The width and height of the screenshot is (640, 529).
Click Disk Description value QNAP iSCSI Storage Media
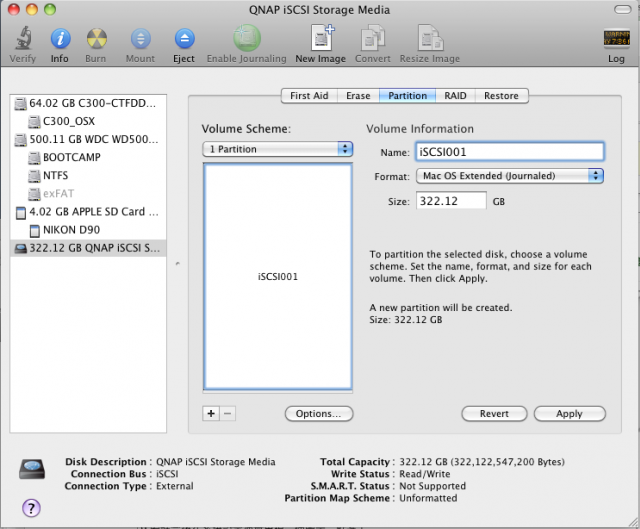[216, 462]
